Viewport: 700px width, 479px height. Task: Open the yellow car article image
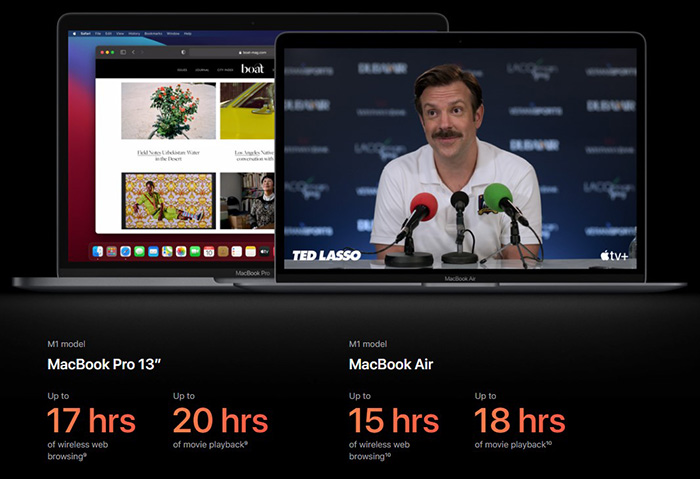(247, 111)
